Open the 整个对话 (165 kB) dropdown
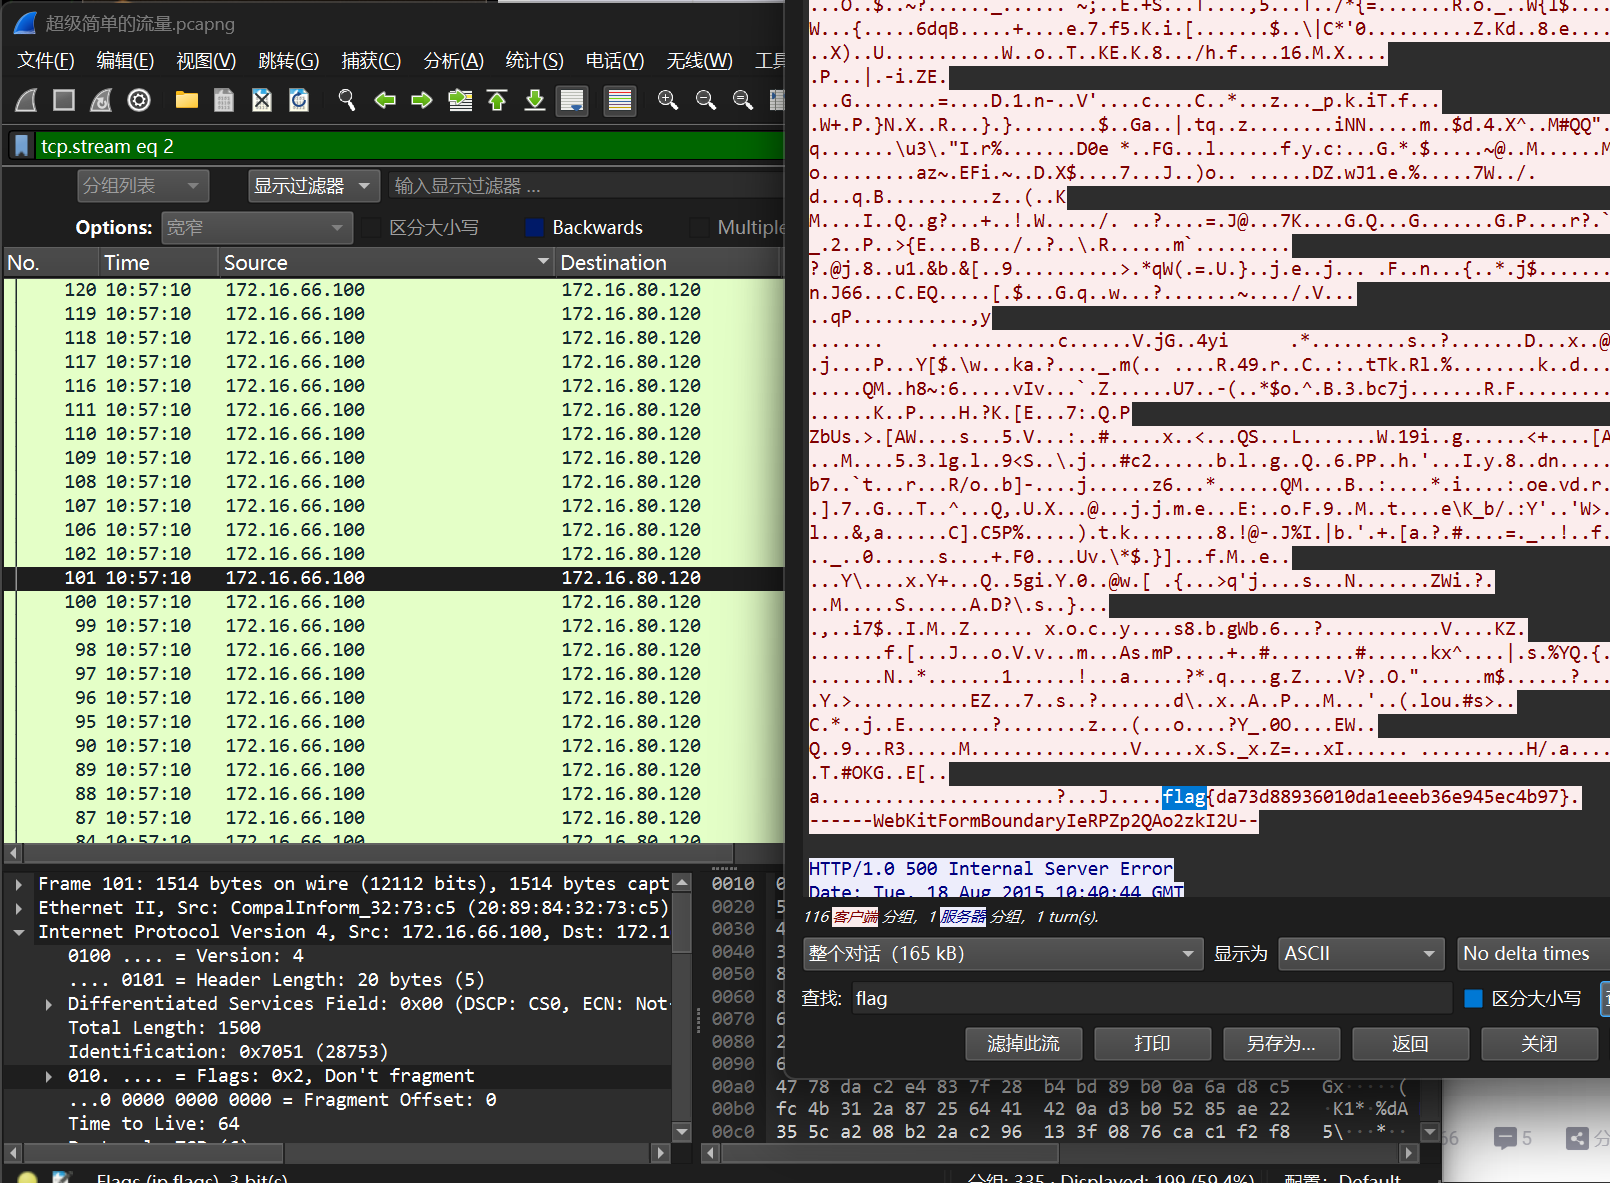 tap(1002, 953)
